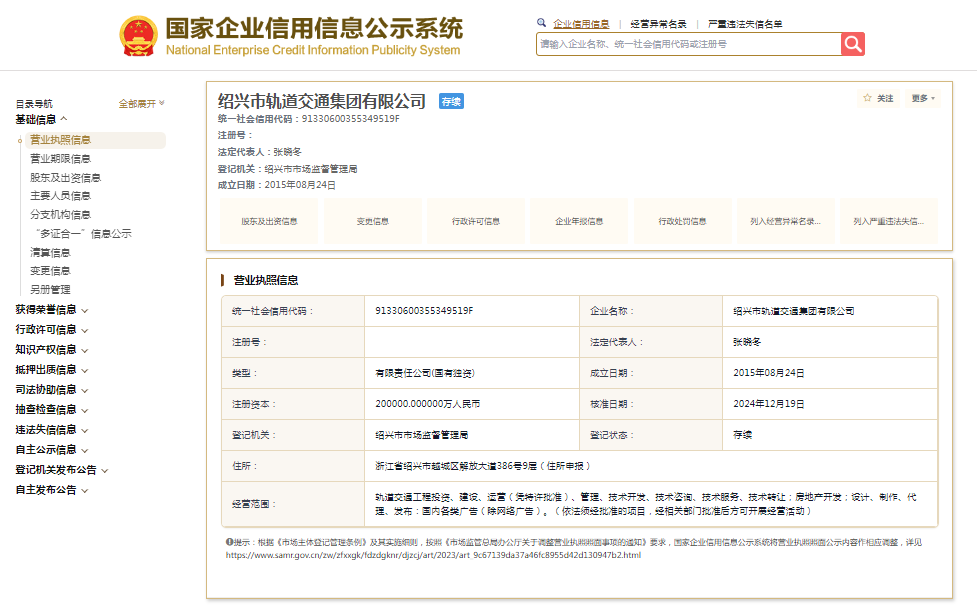
Task: Switch to the 严重违法失信名单 search tab
Action: (x=745, y=23)
